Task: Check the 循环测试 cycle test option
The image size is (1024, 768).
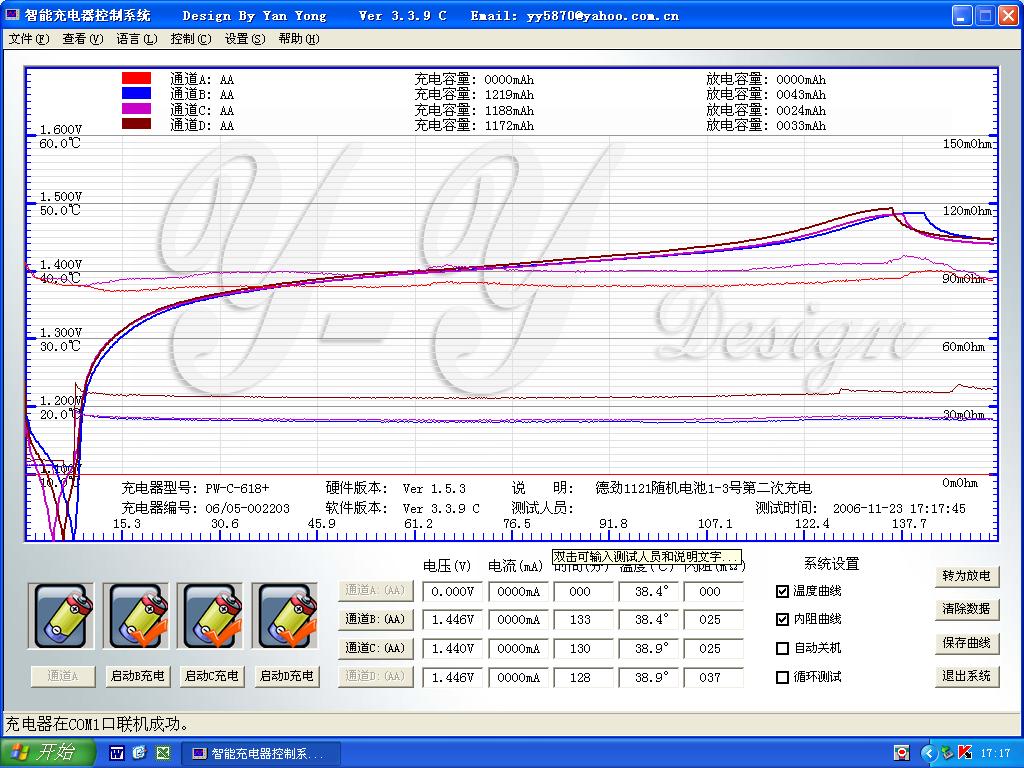Action: (x=783, y=677)
